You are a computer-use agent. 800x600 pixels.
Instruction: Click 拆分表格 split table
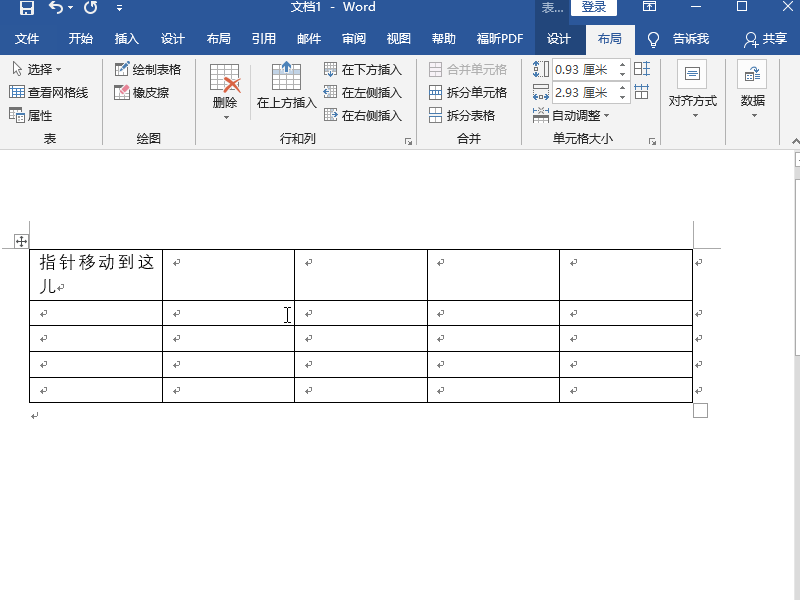click(x=462, y=116)
